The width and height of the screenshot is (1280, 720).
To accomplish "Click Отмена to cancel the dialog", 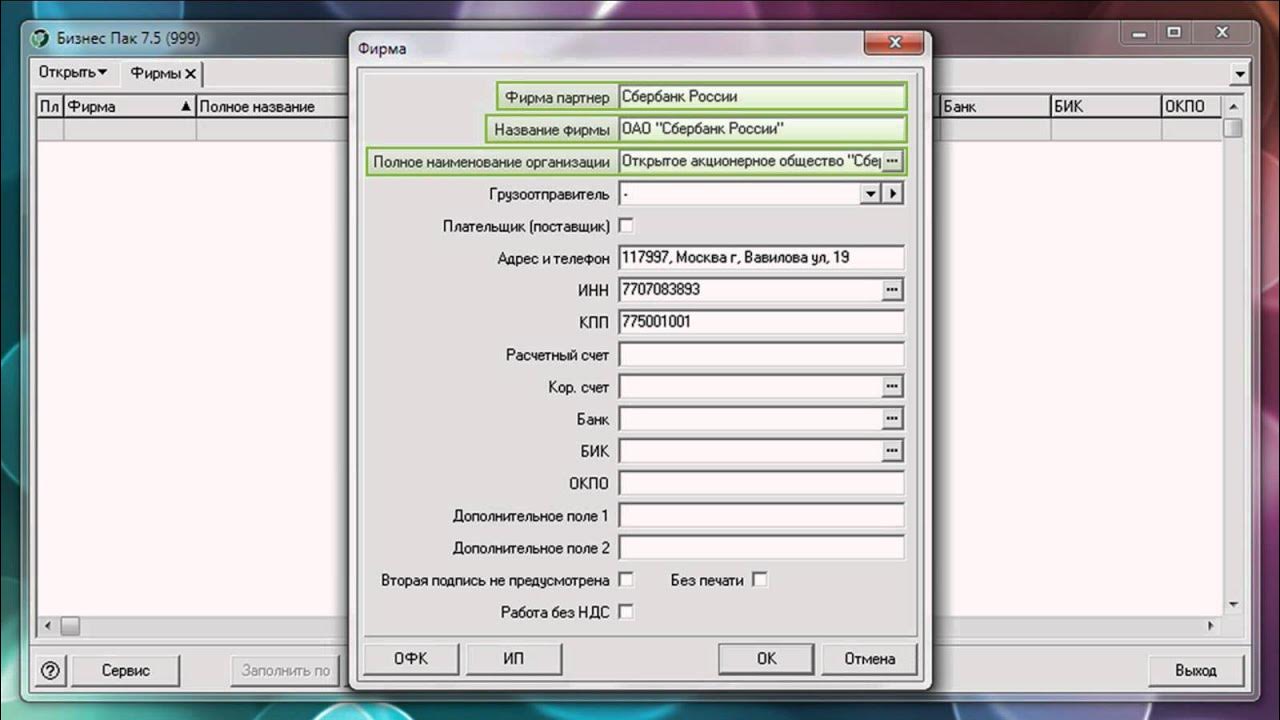I will 869,658.
